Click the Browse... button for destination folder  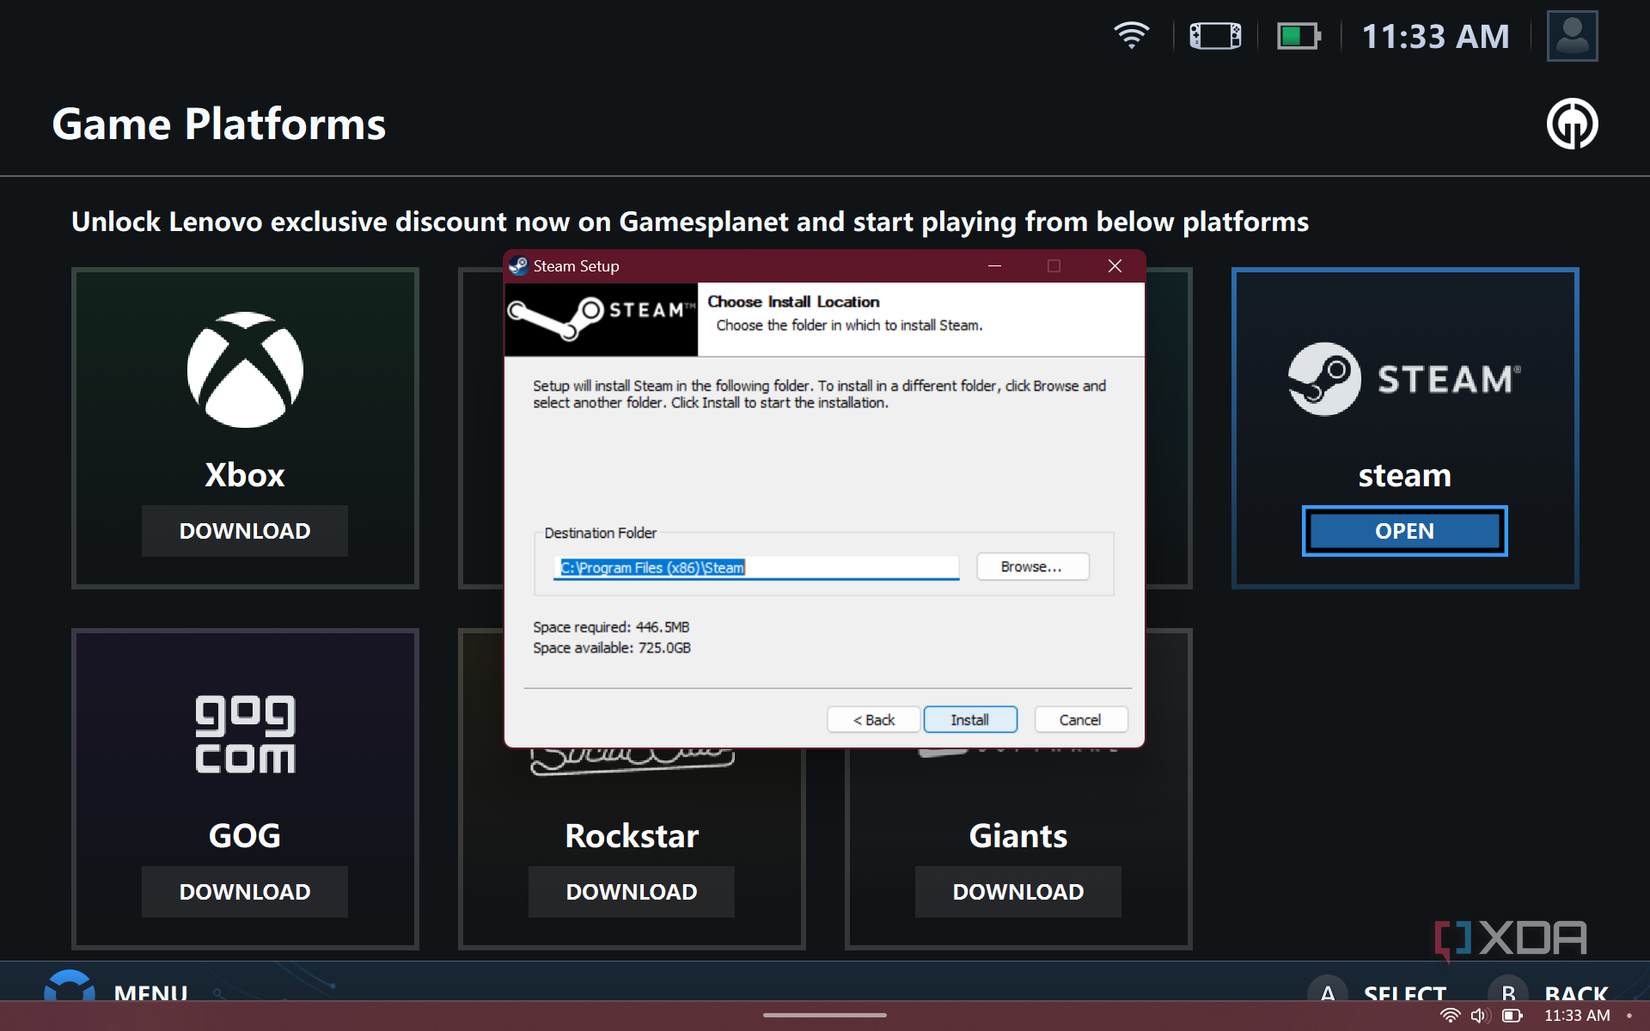click(x=1032, y=567)
